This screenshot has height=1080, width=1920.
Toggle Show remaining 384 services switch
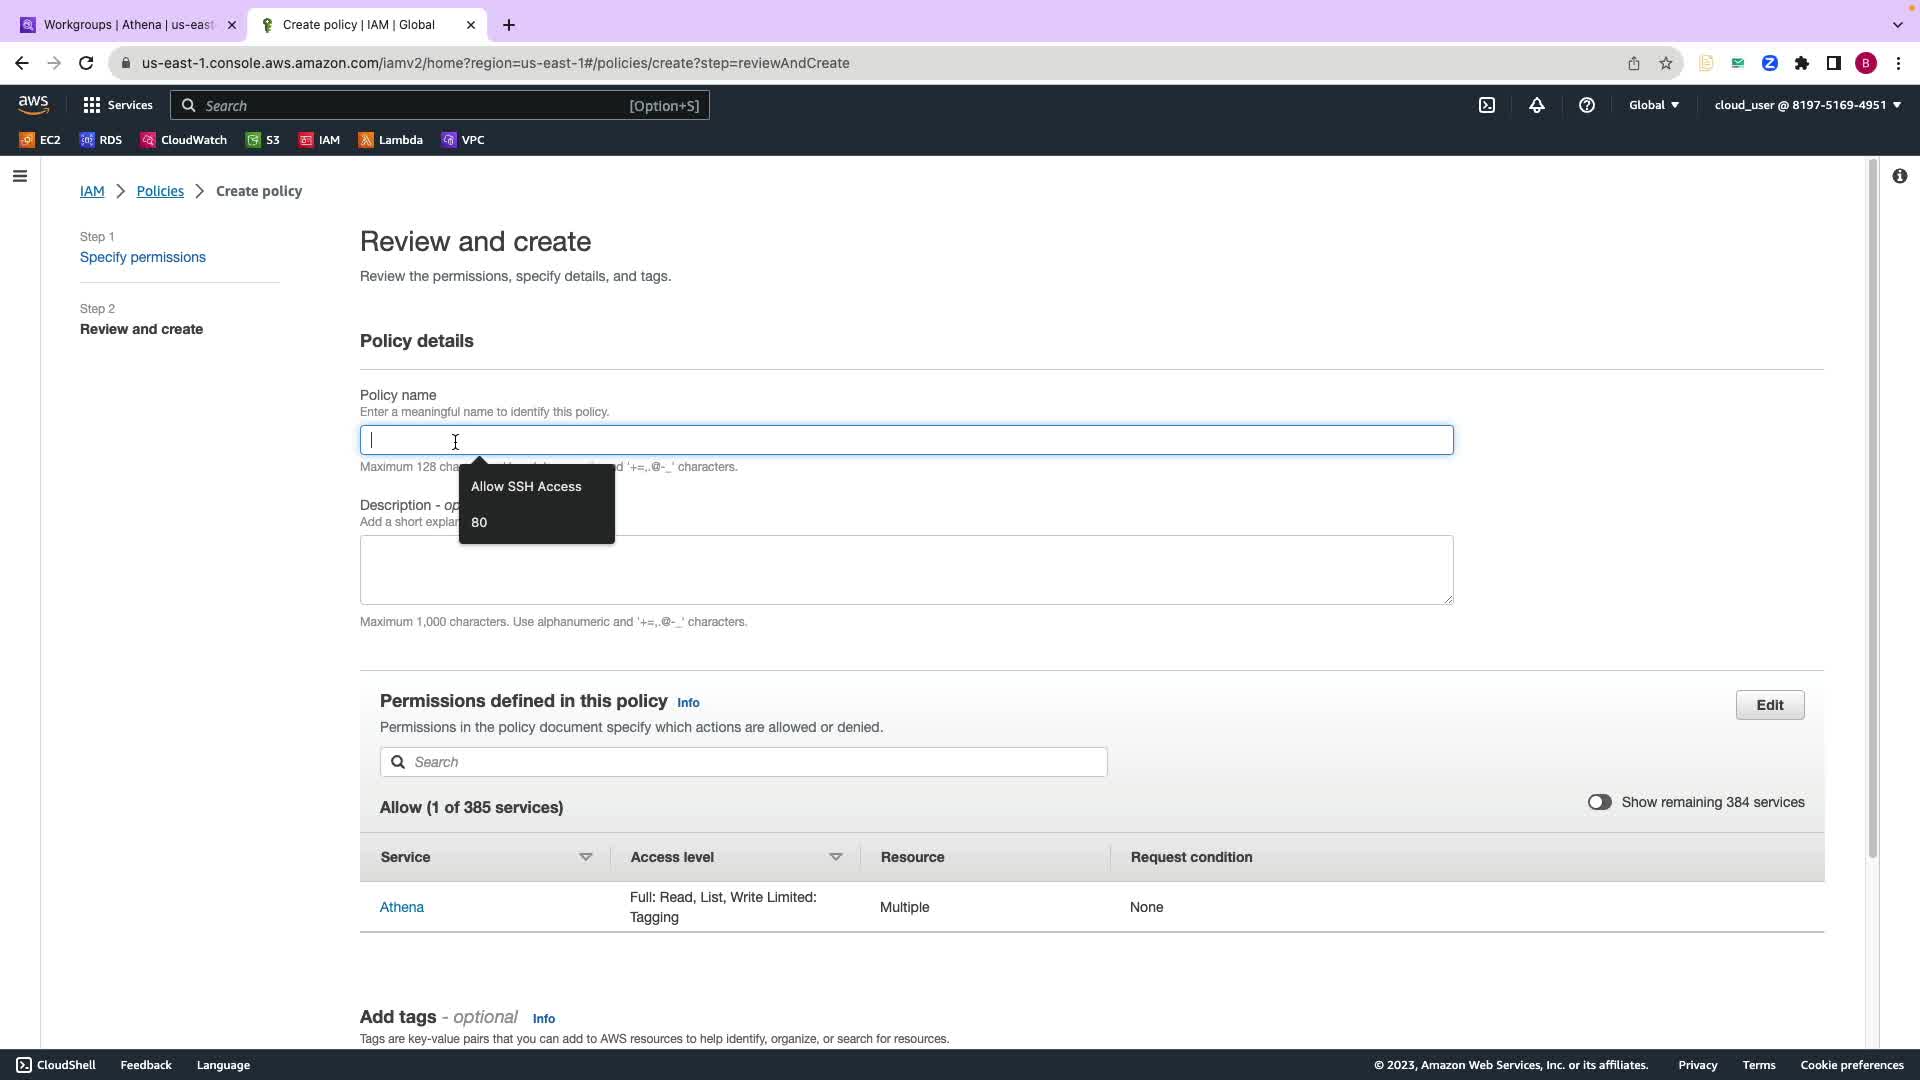pos(1599,802)
